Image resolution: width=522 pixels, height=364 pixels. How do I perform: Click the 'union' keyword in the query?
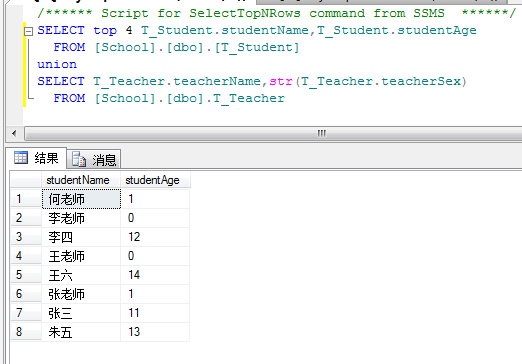click(x=57, y=64)
